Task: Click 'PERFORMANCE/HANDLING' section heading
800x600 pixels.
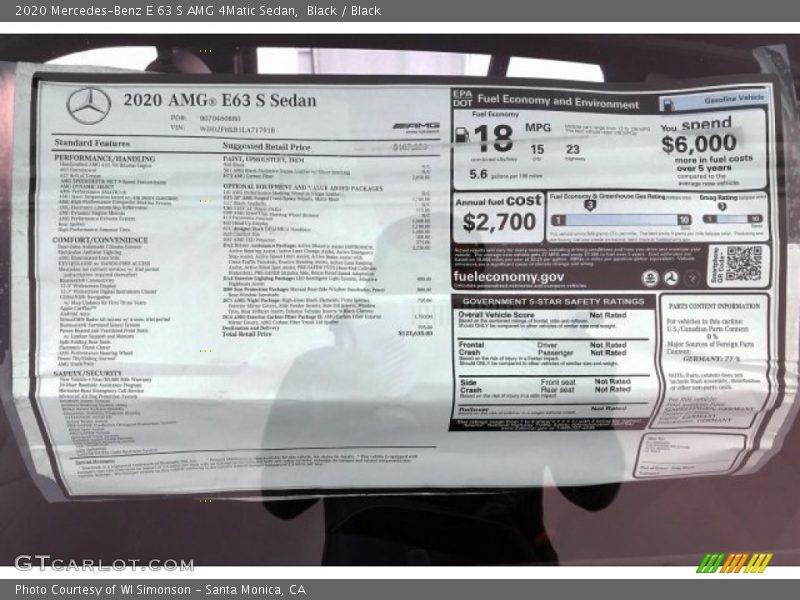Action: coord(105,159)
